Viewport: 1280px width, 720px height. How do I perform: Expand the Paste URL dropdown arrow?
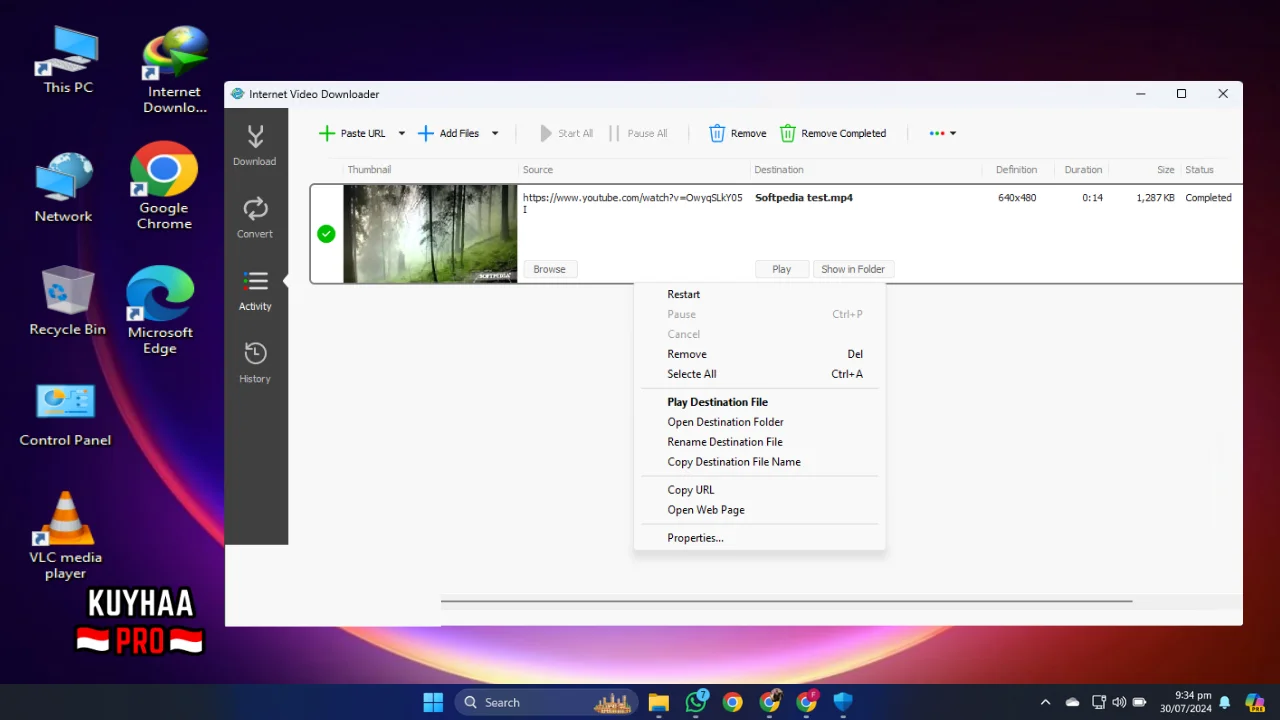(x=402, y=133)
